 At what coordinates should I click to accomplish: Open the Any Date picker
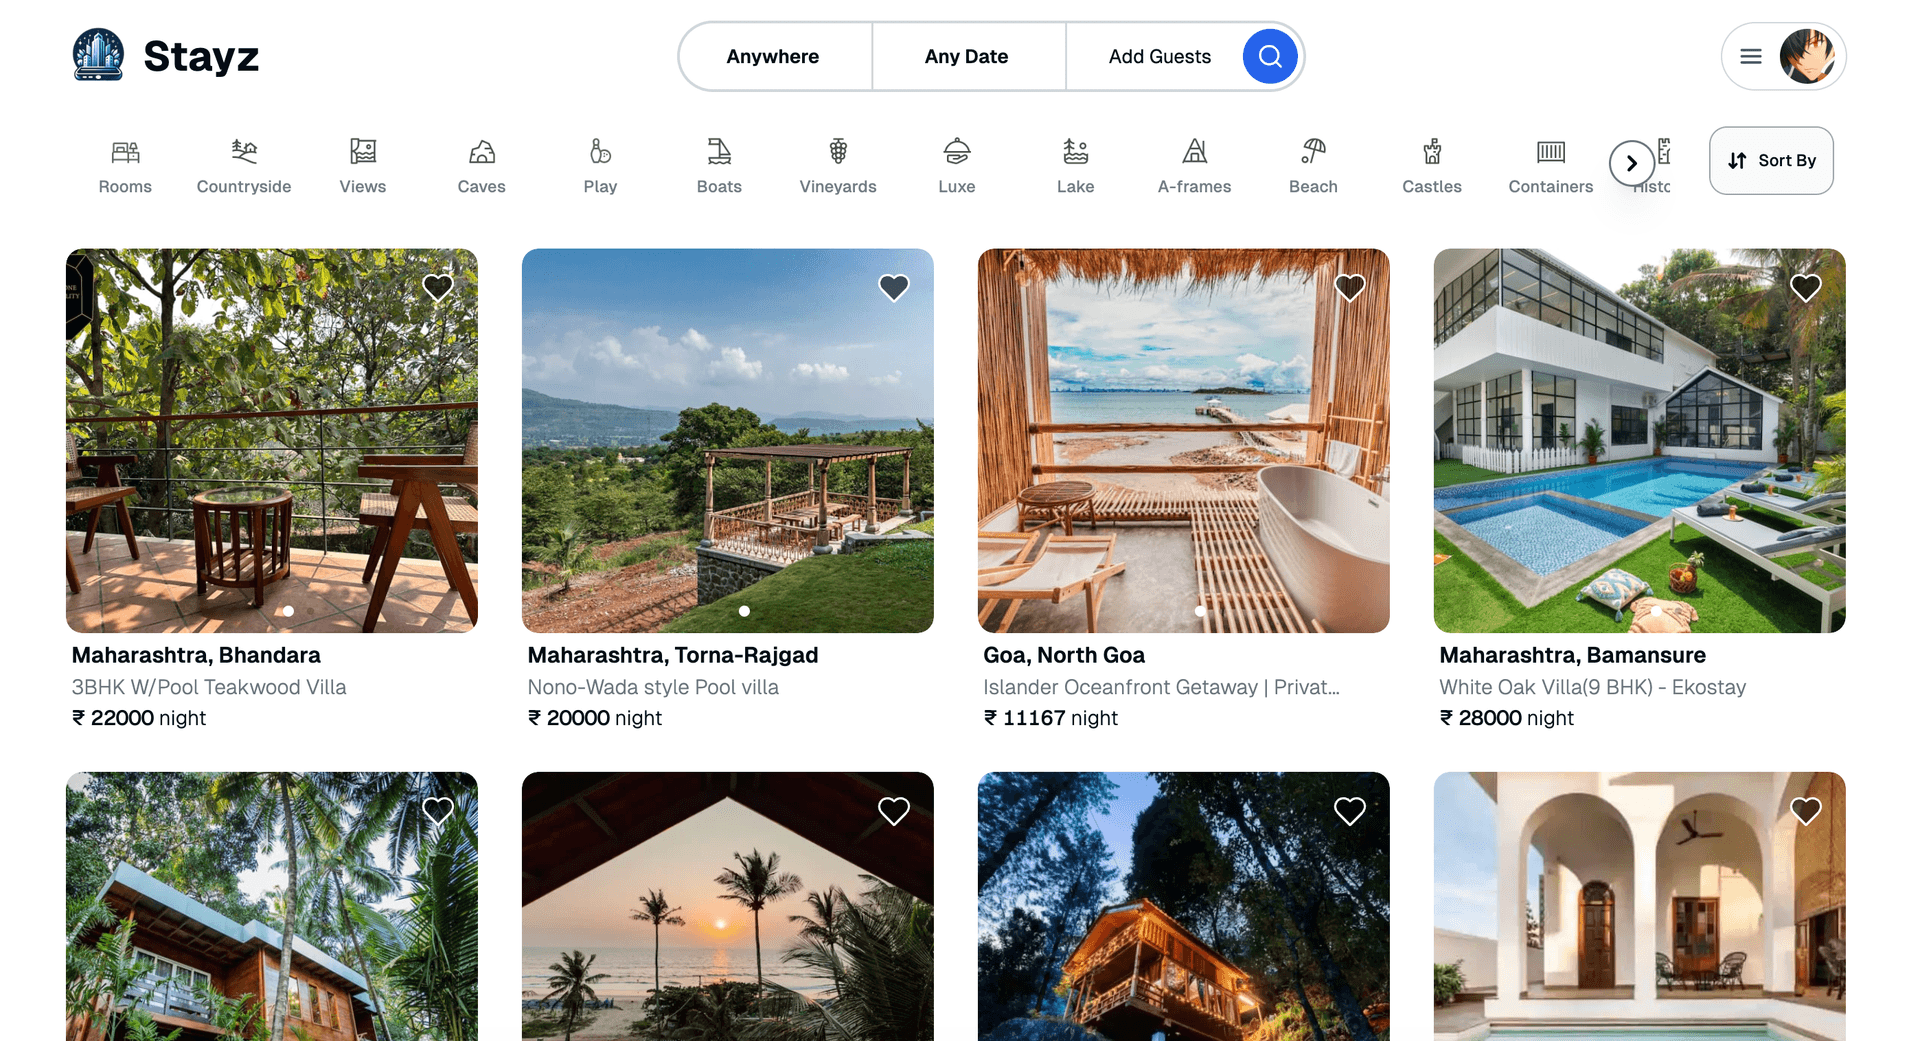pos(966,57)
